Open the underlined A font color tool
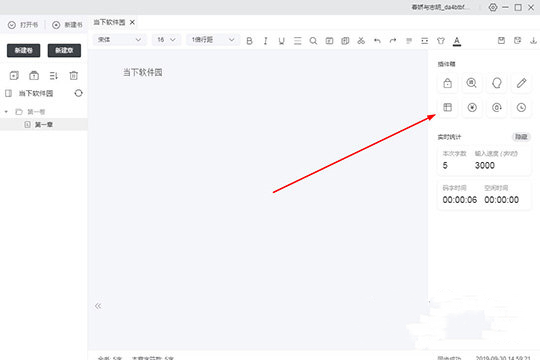 coord(457,41)
